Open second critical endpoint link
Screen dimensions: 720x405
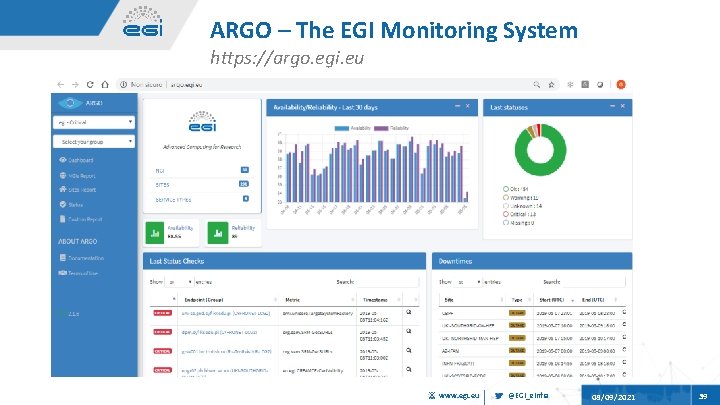pos(219,332)
